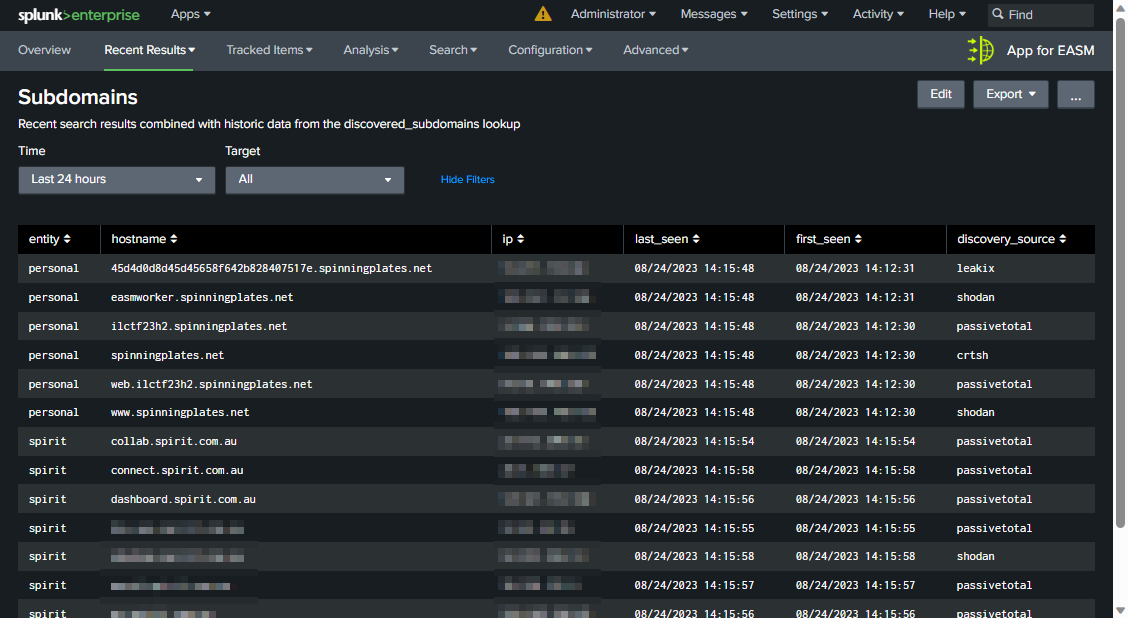
Task: Click the Hide Filters link
Action: 468,180
